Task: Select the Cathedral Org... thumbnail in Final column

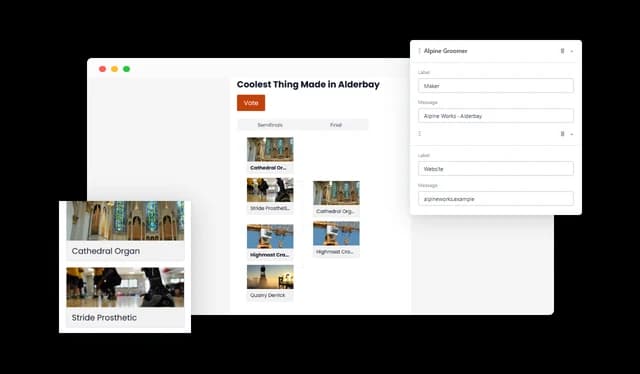Action: coord(336,193)
